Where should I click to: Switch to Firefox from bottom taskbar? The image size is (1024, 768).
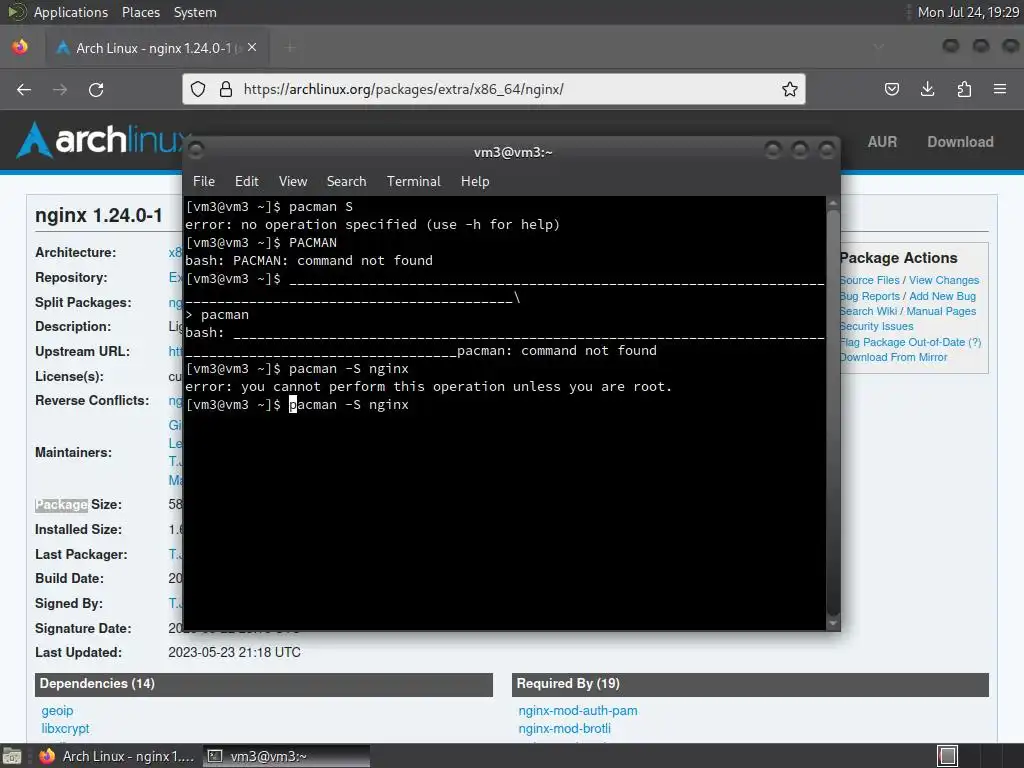[x=118, y=756]
